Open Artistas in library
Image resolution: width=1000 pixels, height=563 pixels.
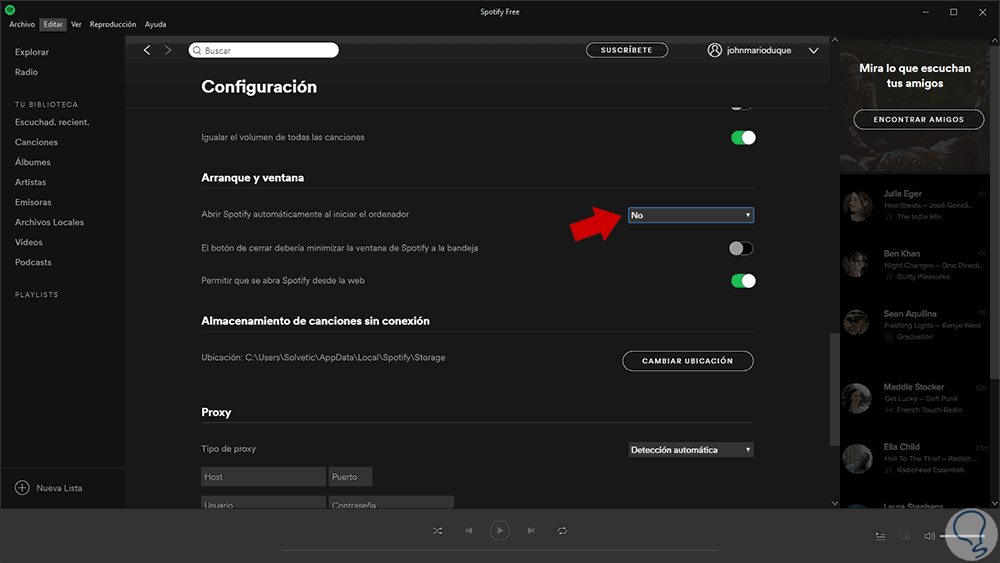pos(31,182)
